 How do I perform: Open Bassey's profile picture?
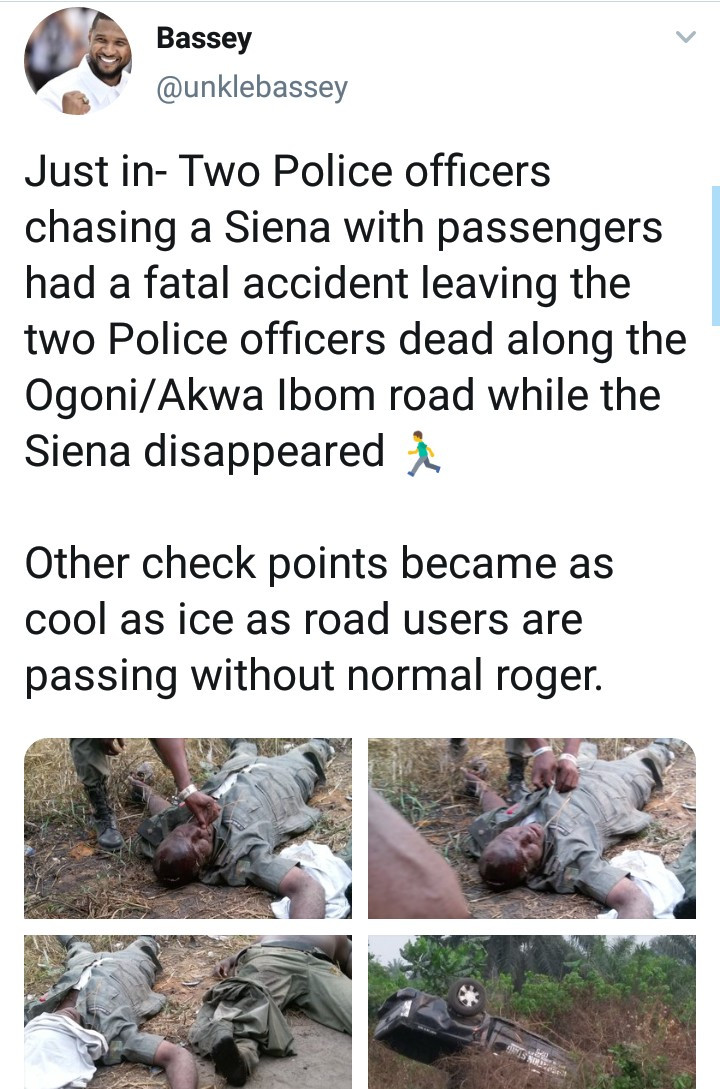78,61
